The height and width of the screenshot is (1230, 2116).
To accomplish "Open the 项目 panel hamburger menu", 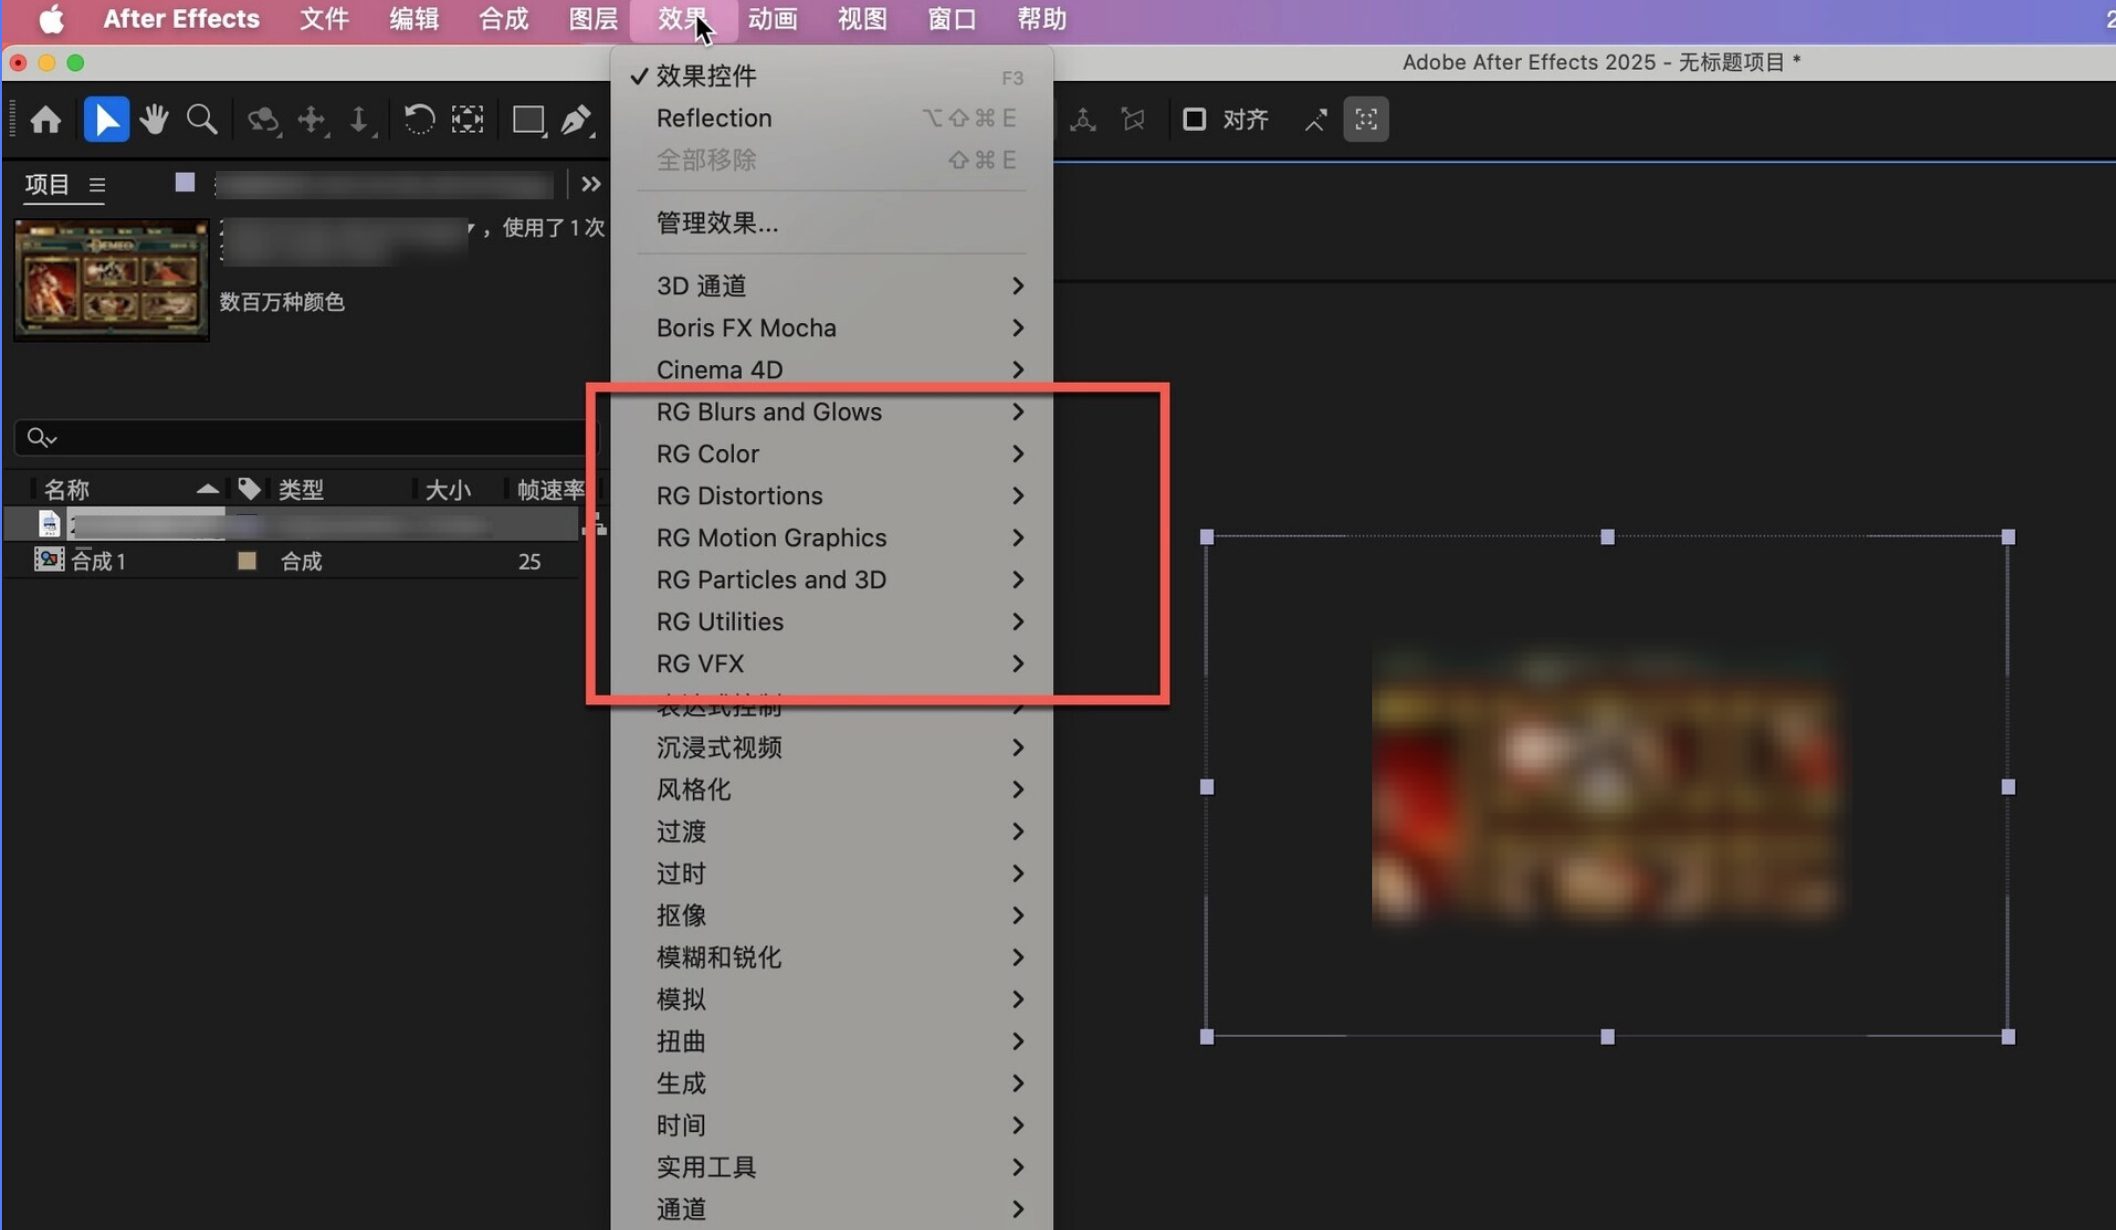I will point(97,185).
